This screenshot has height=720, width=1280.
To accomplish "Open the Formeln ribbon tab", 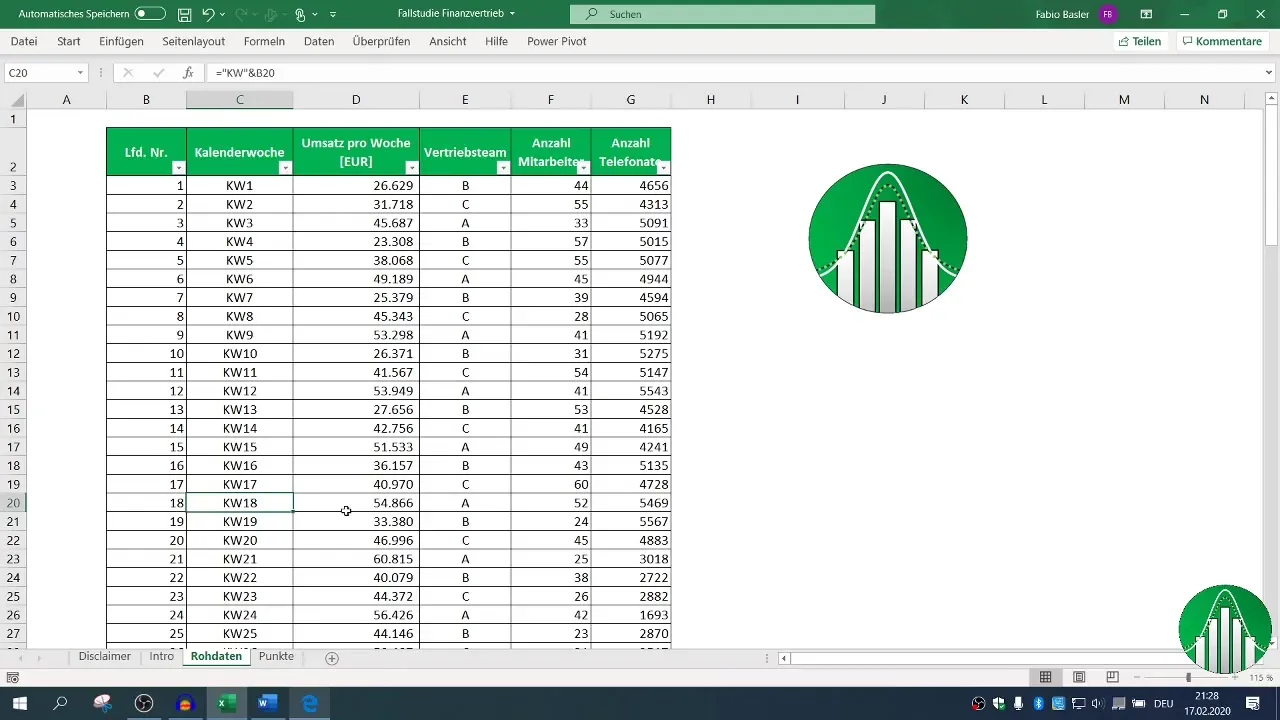I will [x=264, y=41].
